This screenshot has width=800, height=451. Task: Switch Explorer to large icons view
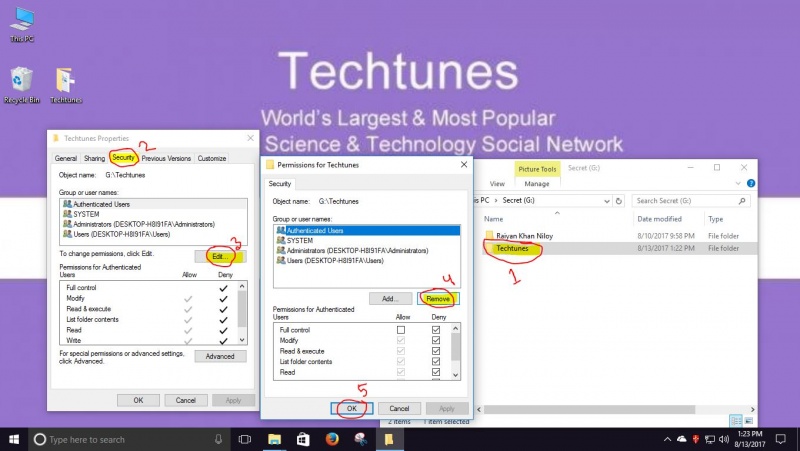[748, 421]
